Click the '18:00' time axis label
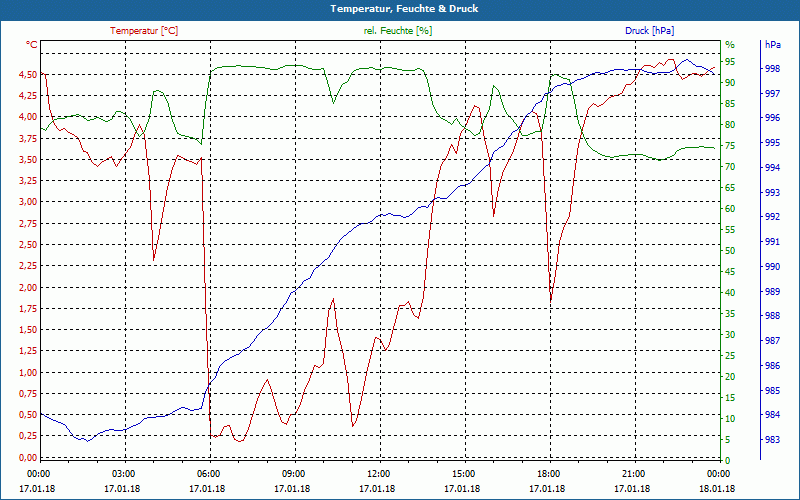The height and width of the screenshot is (500, 800). 548,473
